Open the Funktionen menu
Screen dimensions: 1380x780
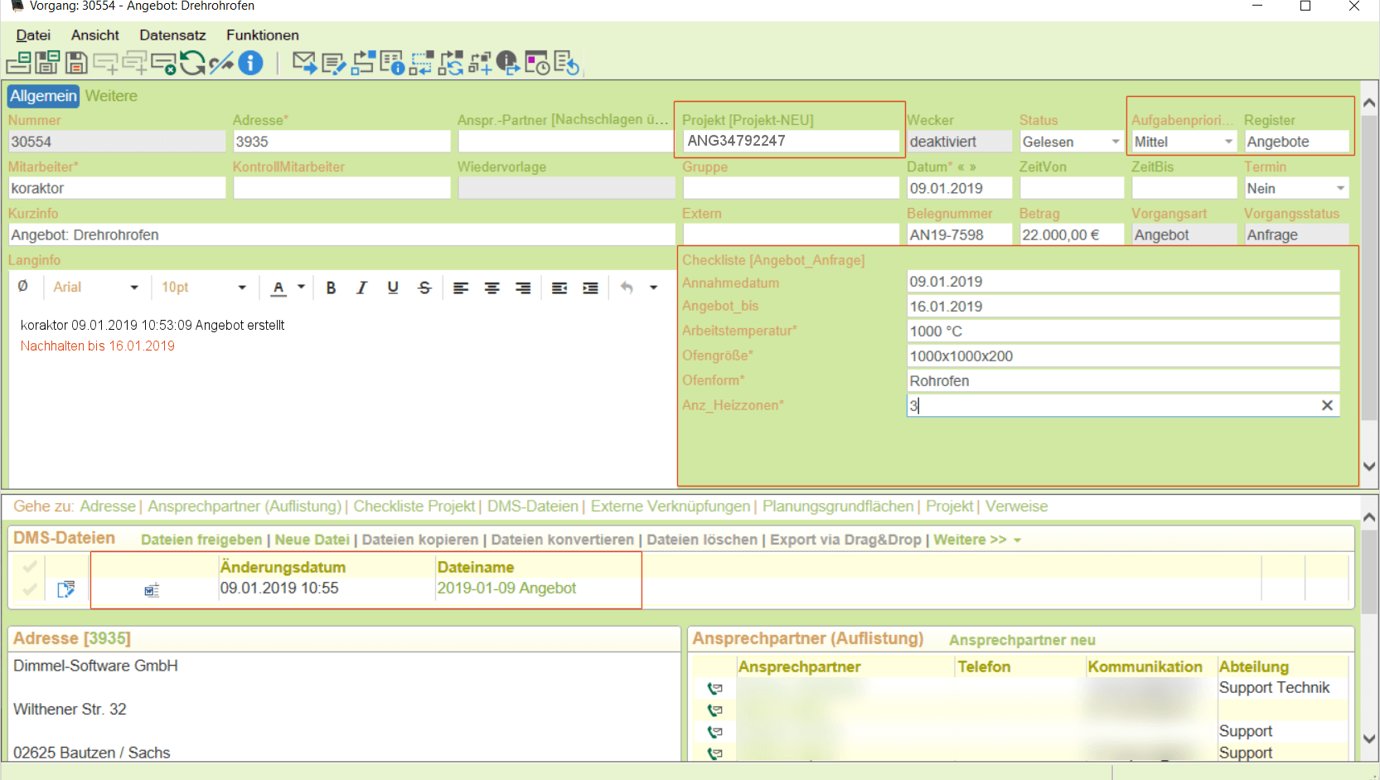pyautogui.click(x=262, y=35)
